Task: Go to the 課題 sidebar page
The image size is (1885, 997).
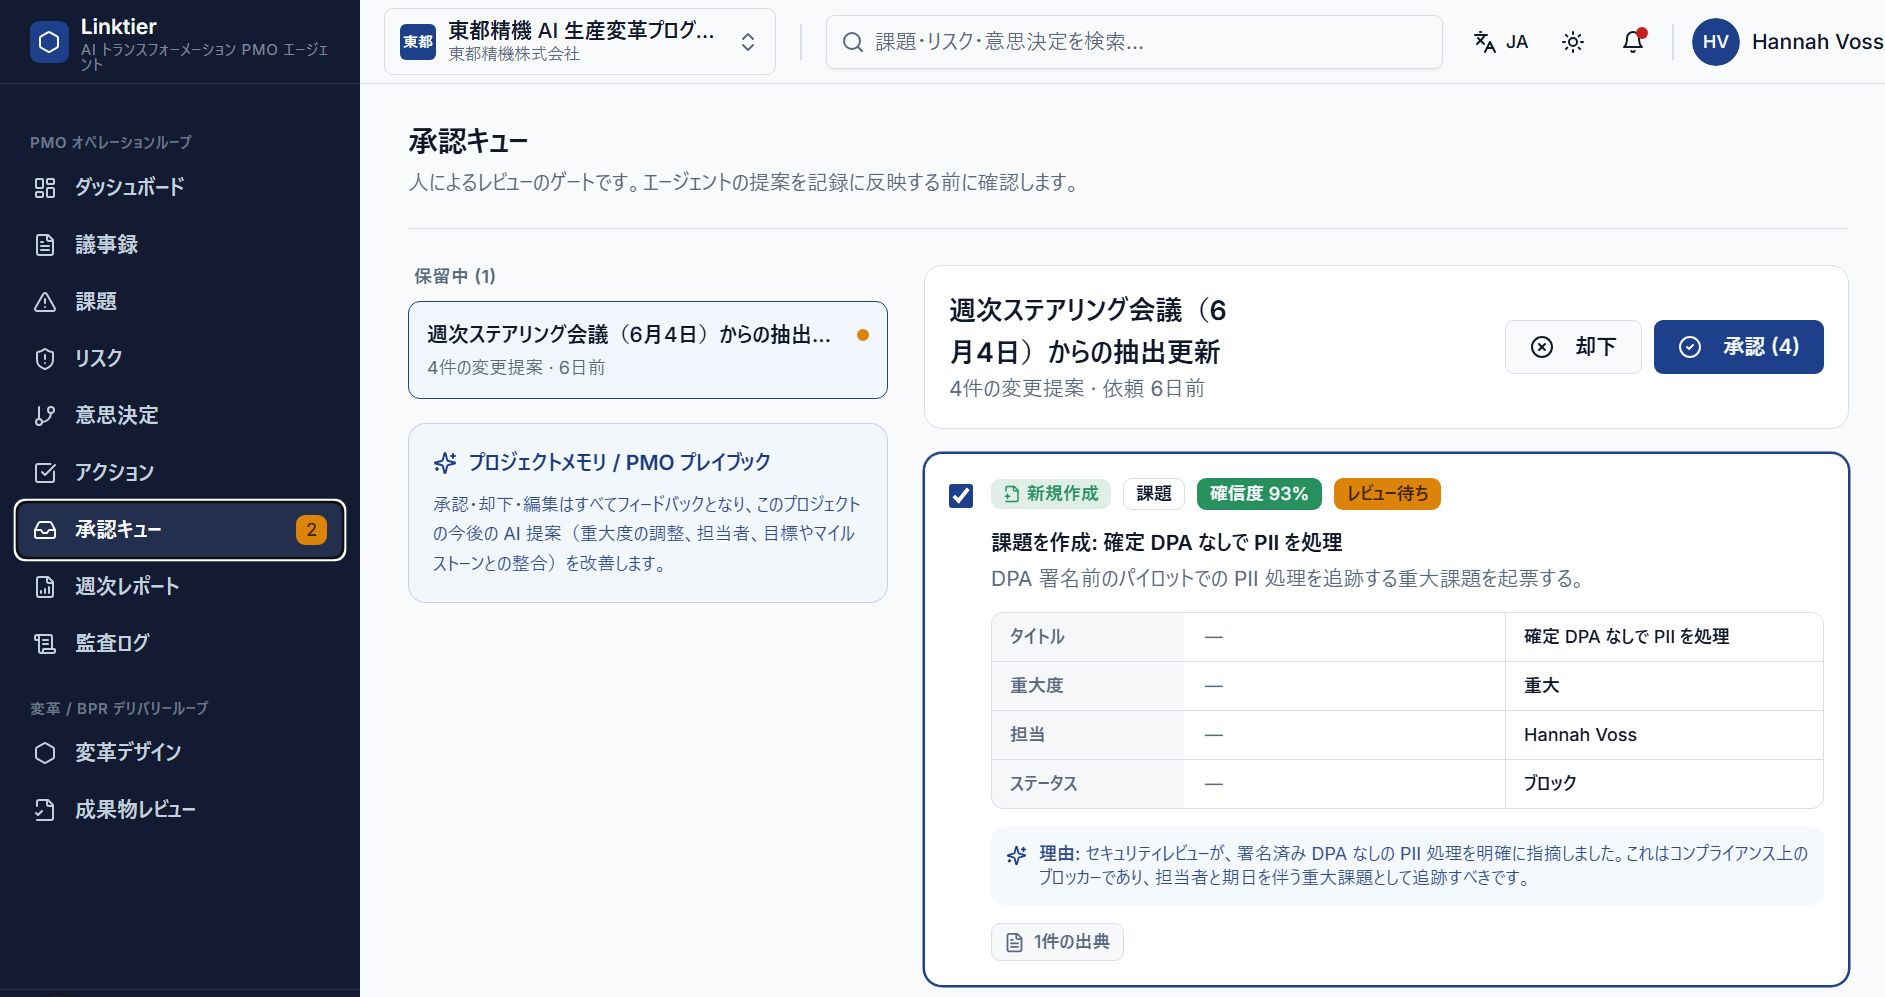Action: click(x=180, y=302)
